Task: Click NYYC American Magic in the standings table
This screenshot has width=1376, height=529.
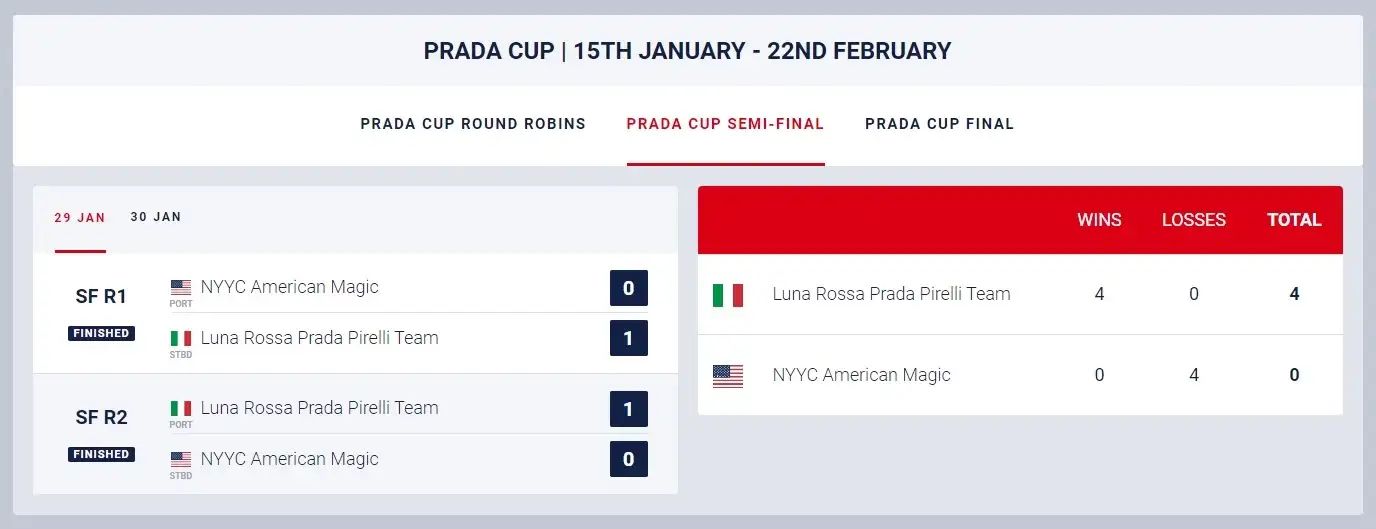Action: pos(861,375)
